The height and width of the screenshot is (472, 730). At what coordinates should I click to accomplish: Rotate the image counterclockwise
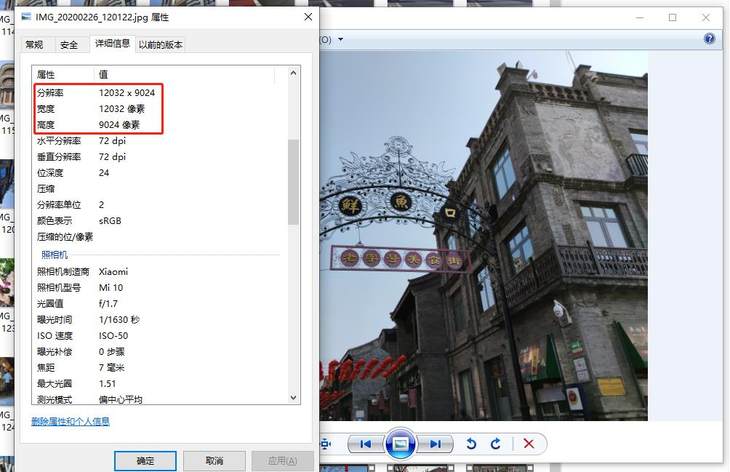tap(471, 444)
